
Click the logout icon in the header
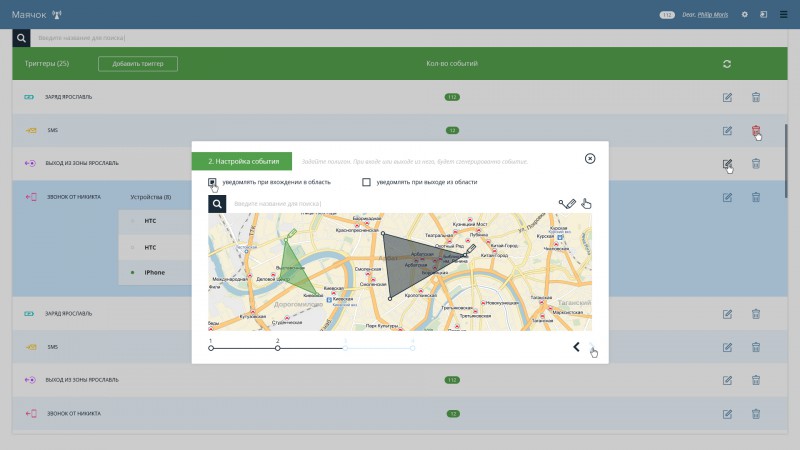763,15
